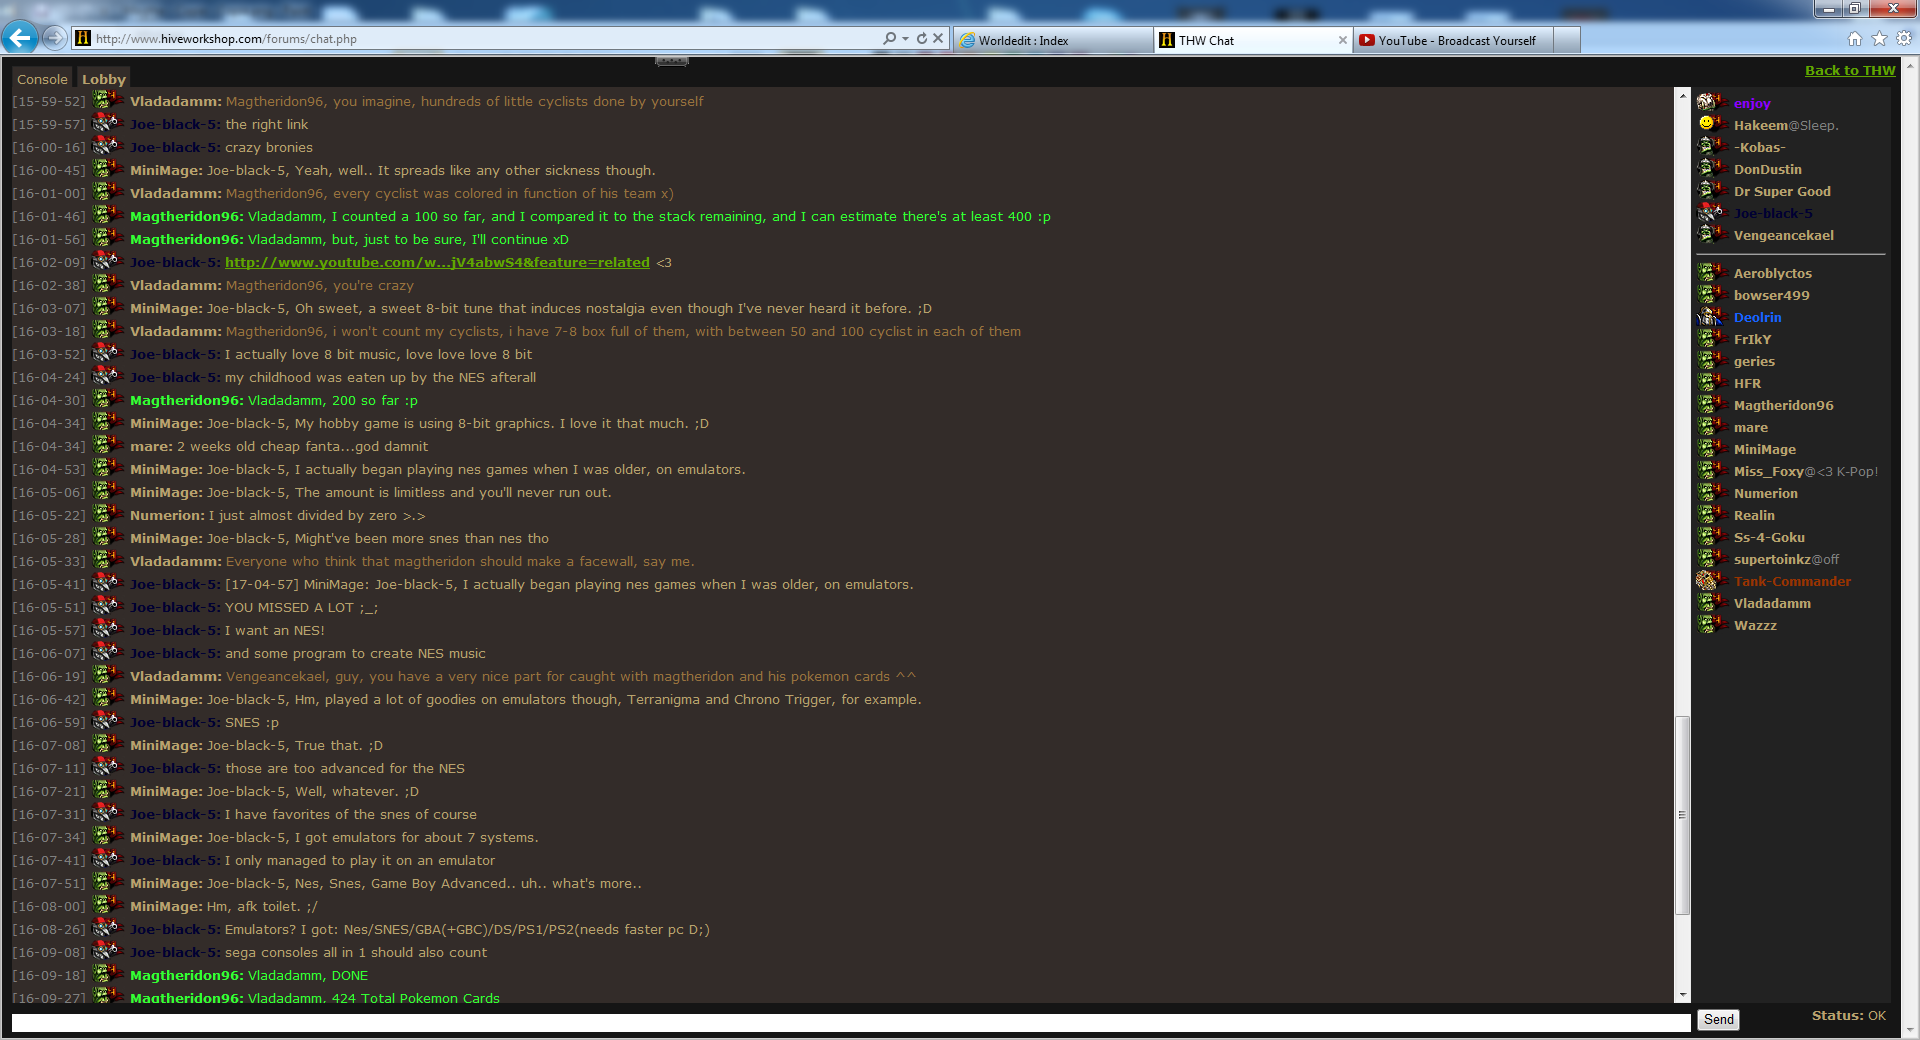Click the avatar icon beside geries

[1712, 360]
